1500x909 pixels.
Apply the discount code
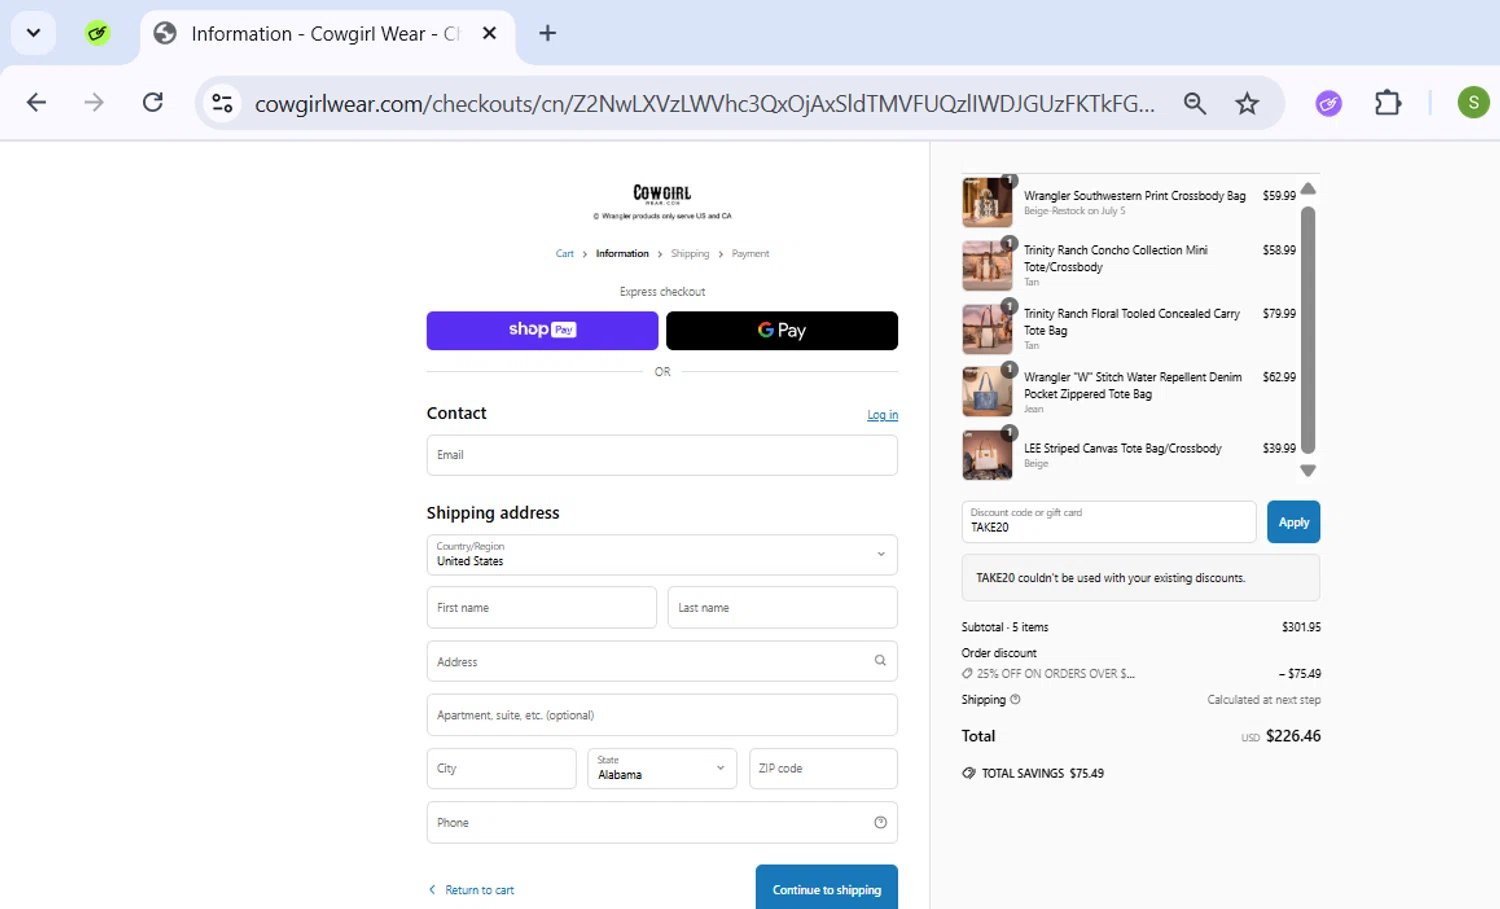1293,522
